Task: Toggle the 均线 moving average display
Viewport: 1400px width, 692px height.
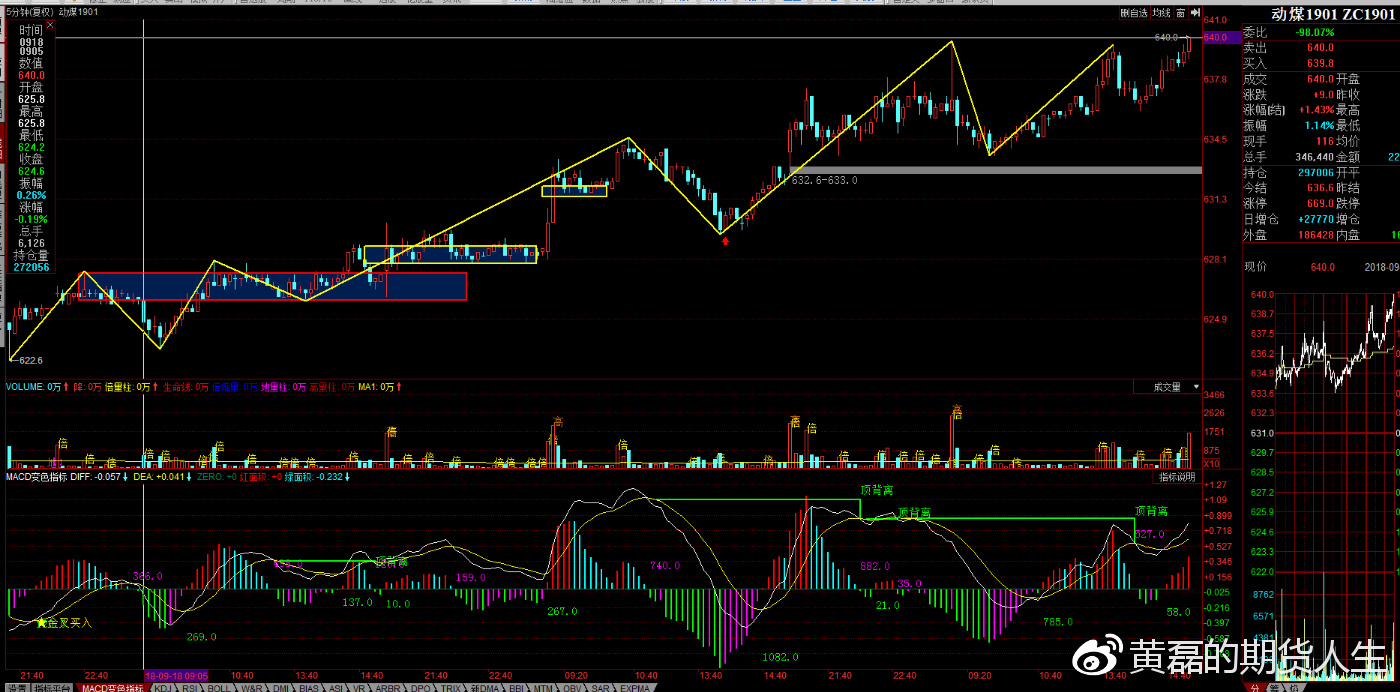Action: [1161, 13]
